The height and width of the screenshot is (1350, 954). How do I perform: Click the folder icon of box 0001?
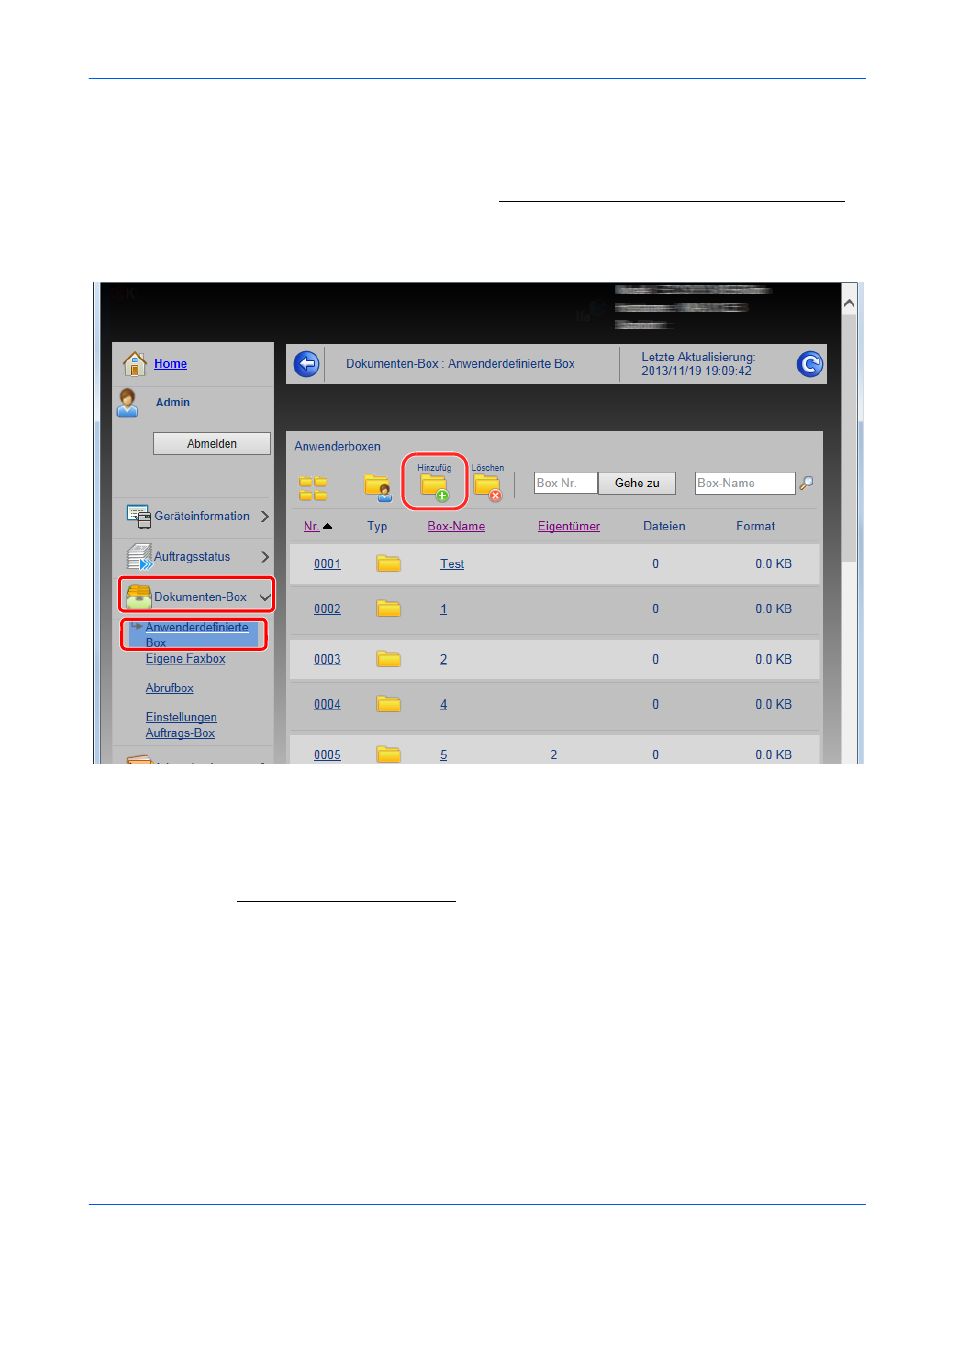tap(388, 564)
